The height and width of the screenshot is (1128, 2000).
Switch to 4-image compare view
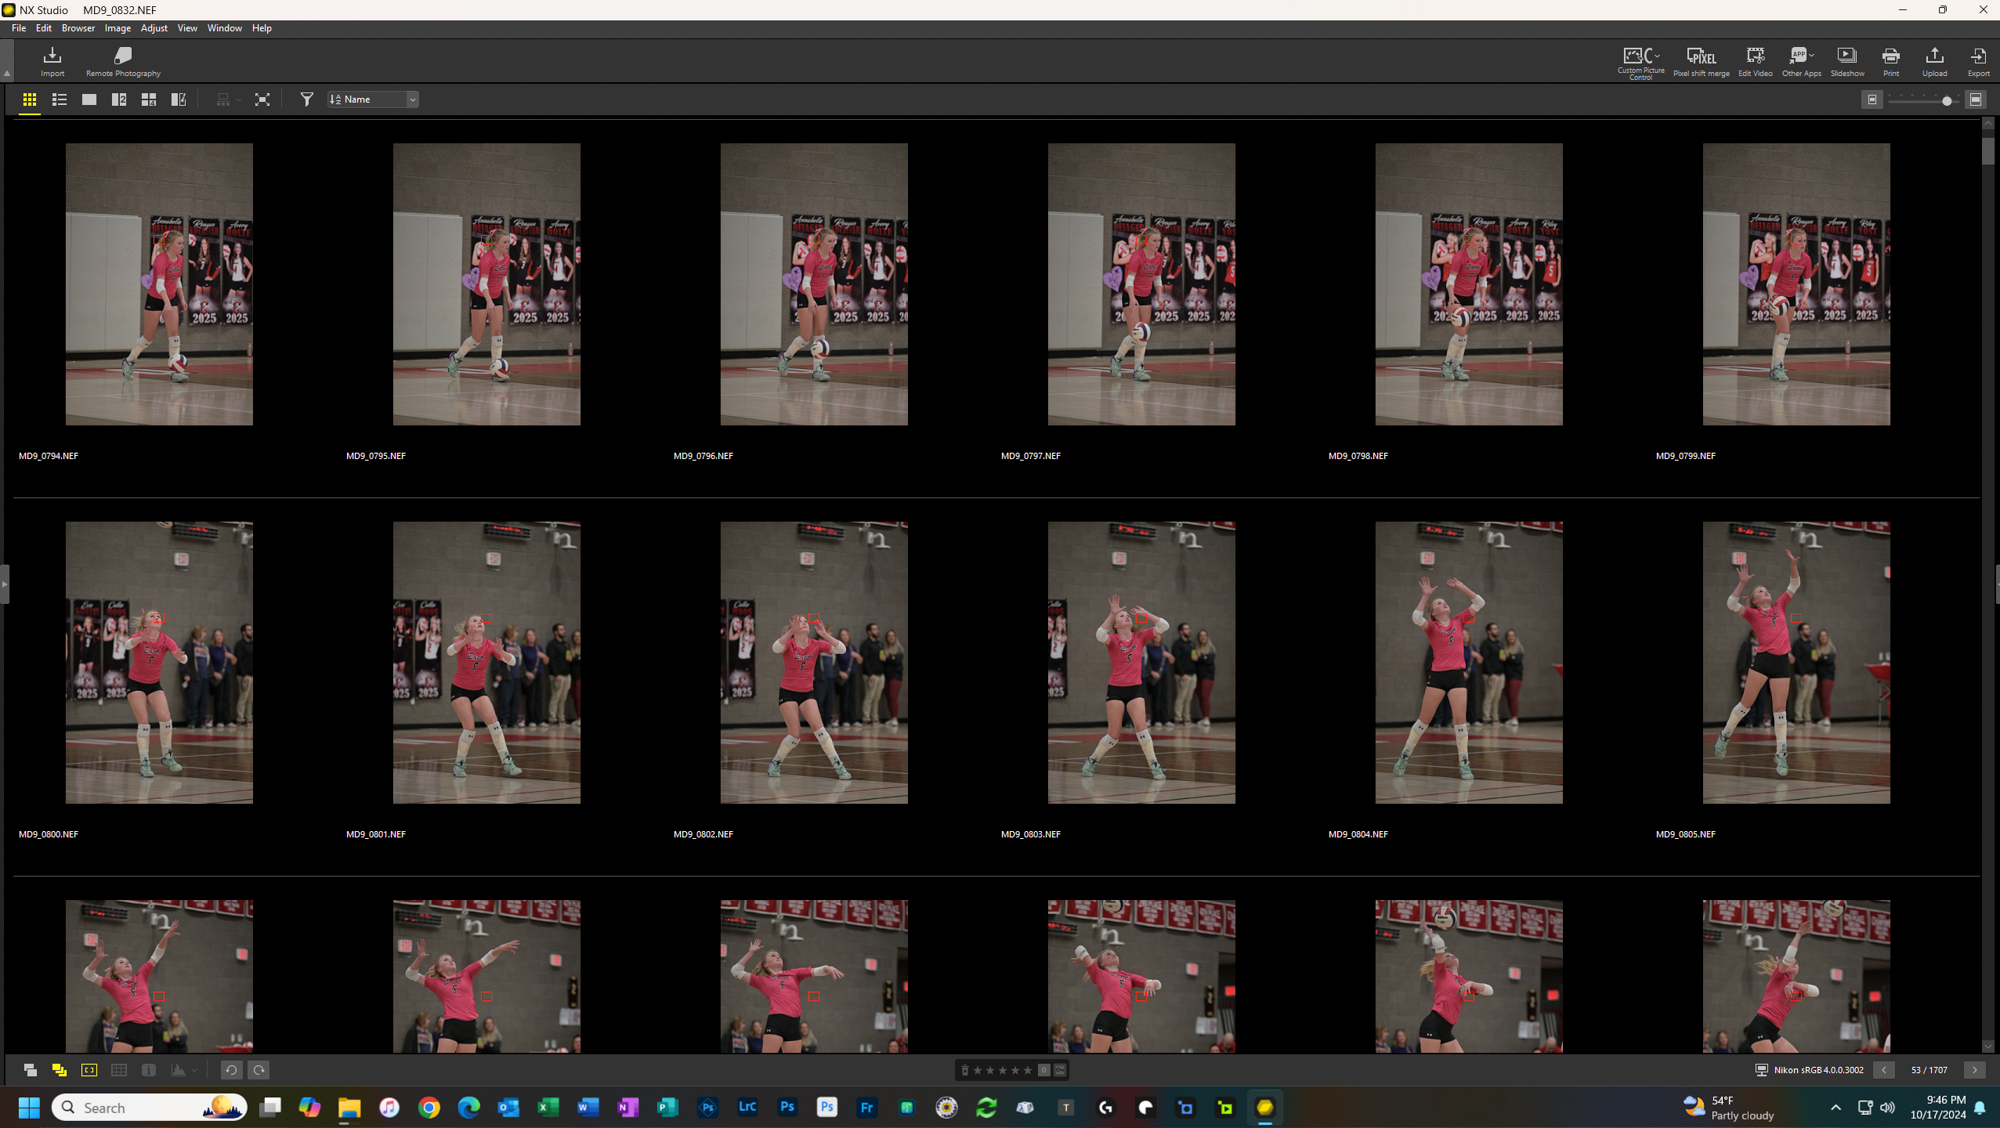(149, 100)
